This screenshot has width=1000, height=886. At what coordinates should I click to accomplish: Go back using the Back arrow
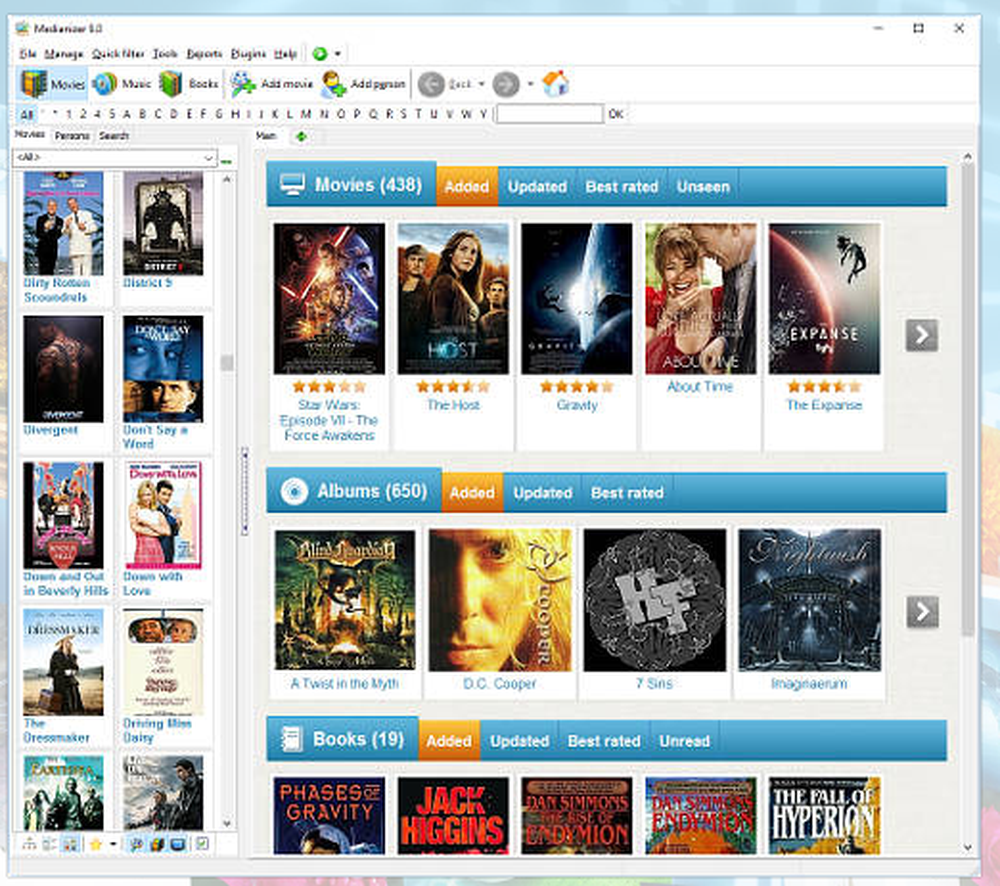(431, 84)
